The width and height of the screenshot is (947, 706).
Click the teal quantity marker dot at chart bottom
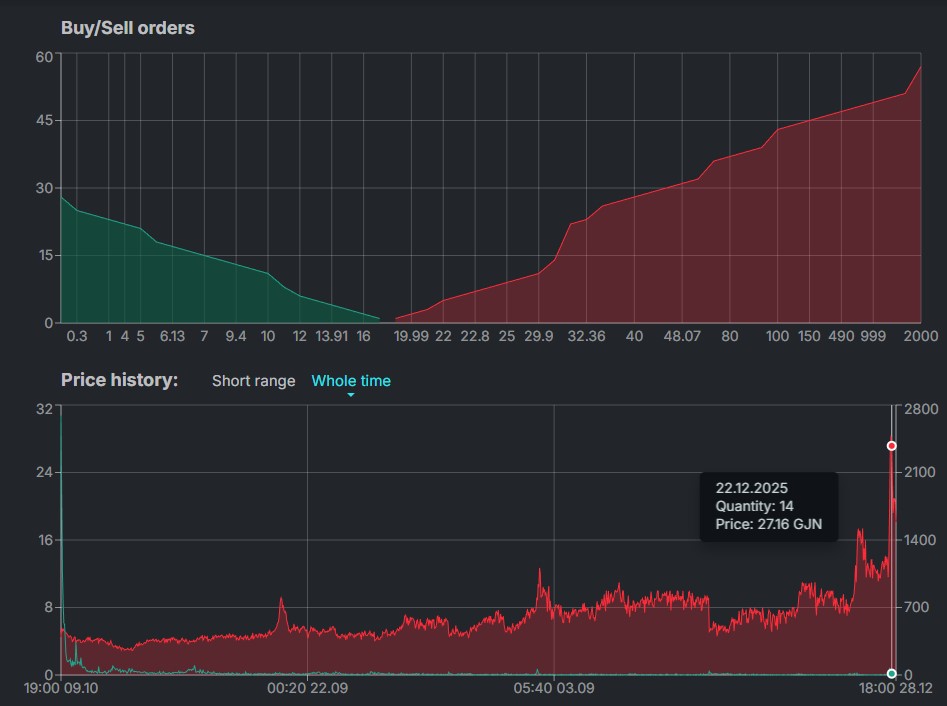(x=891, y=673)
